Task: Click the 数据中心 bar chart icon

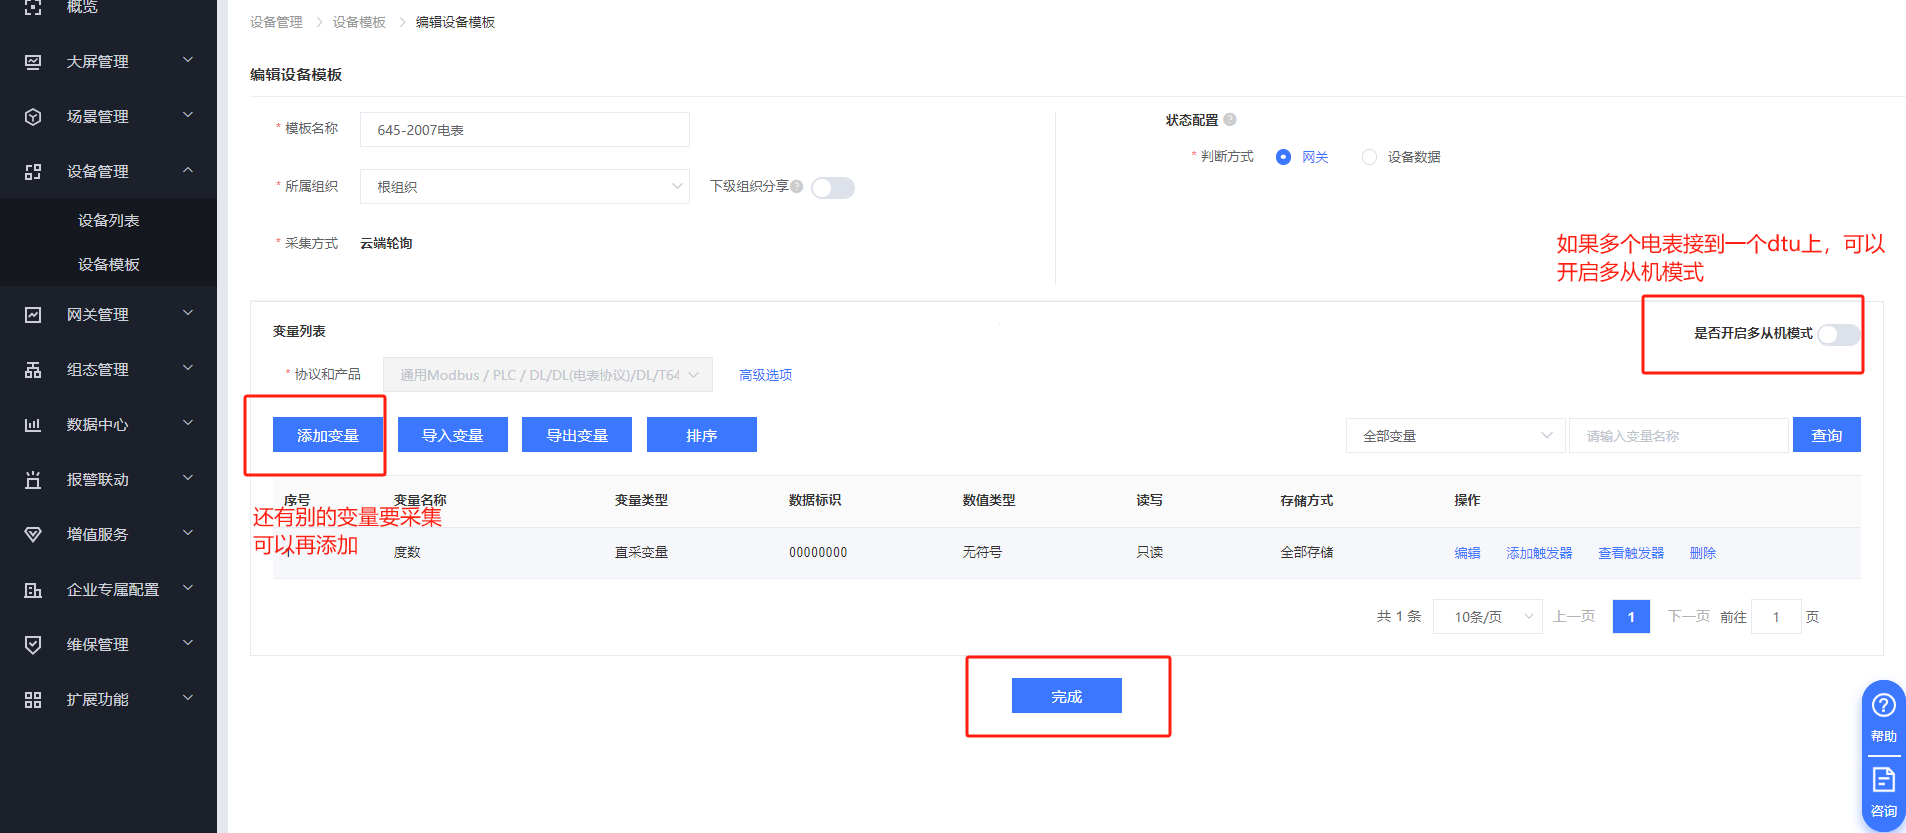Action: point(33,425)
